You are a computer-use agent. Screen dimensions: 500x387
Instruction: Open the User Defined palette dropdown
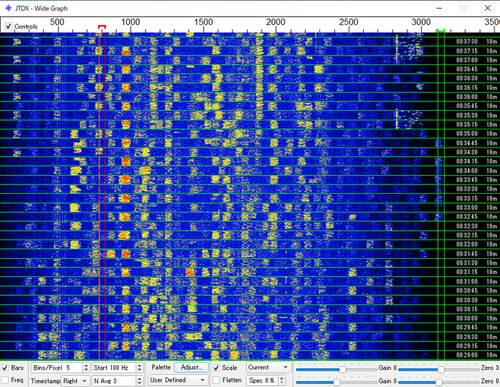click(177, 380)
